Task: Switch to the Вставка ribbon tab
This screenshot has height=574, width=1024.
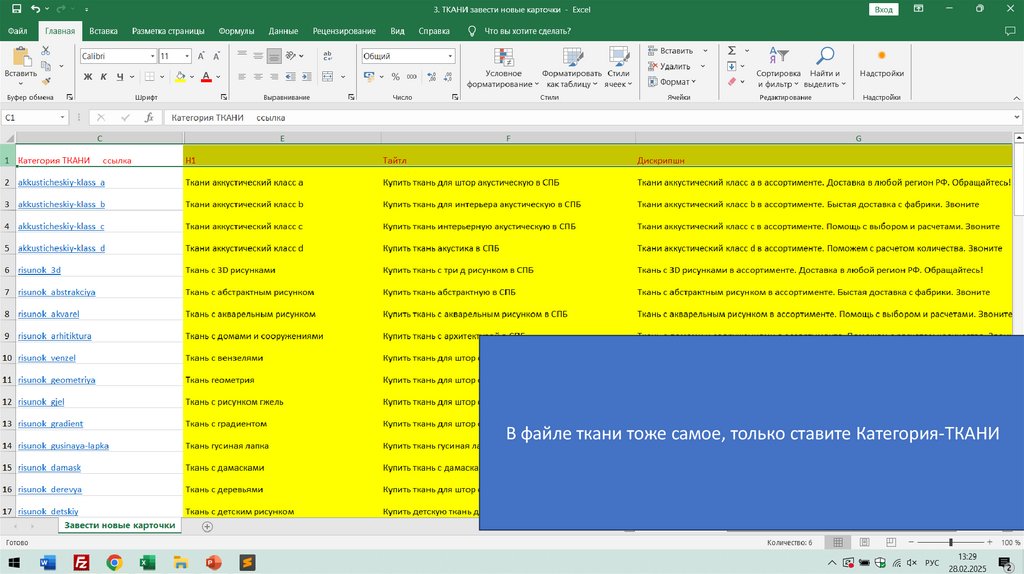Action: click(x=103, y=31)
